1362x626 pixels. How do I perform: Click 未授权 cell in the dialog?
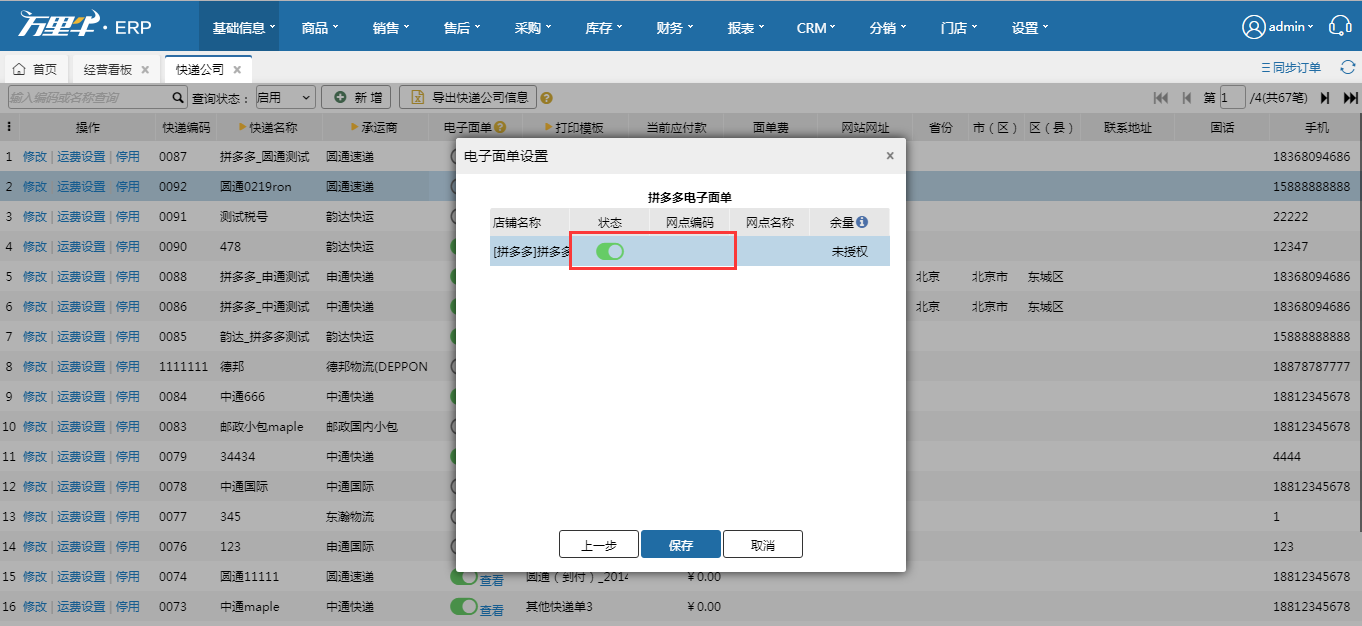(849, 252)
